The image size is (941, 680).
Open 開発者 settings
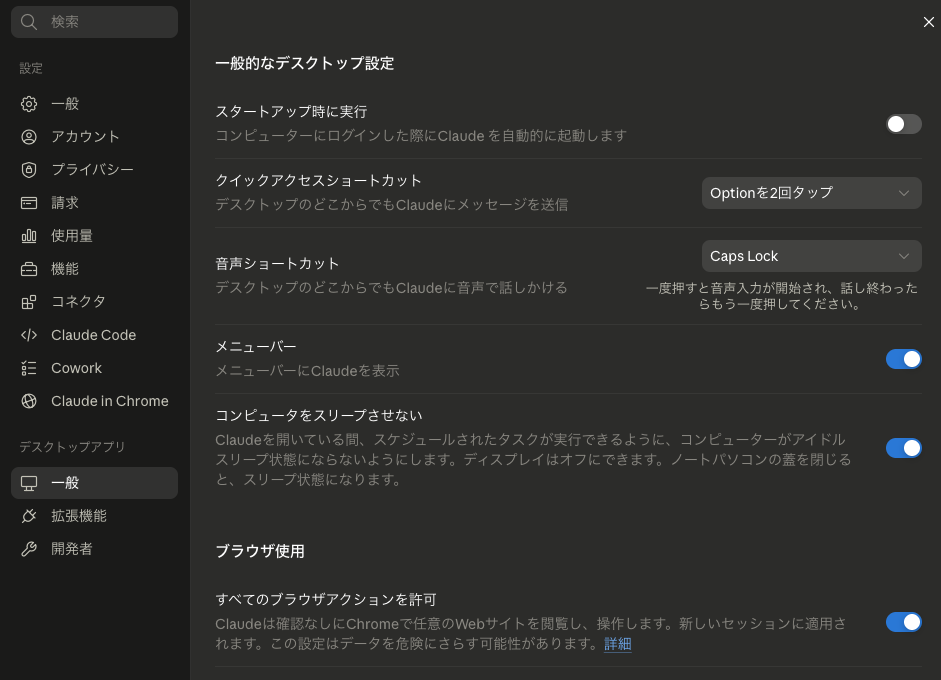pos(94,549)
